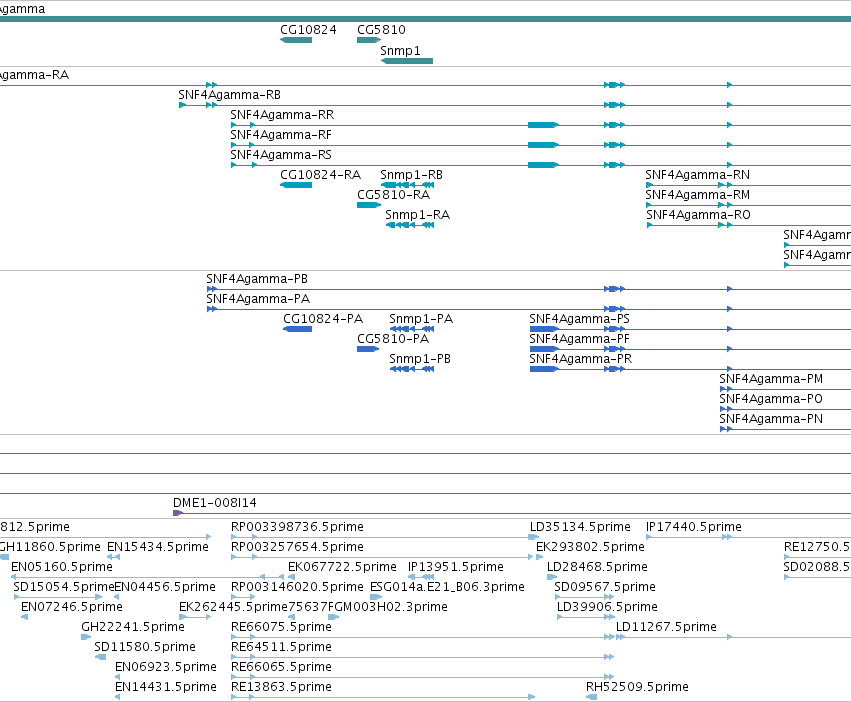Image resolution: width=851 pixels, height=702 pixels.
Task: Click the EN15434.5prime EST label
Action: pos(158,547)
